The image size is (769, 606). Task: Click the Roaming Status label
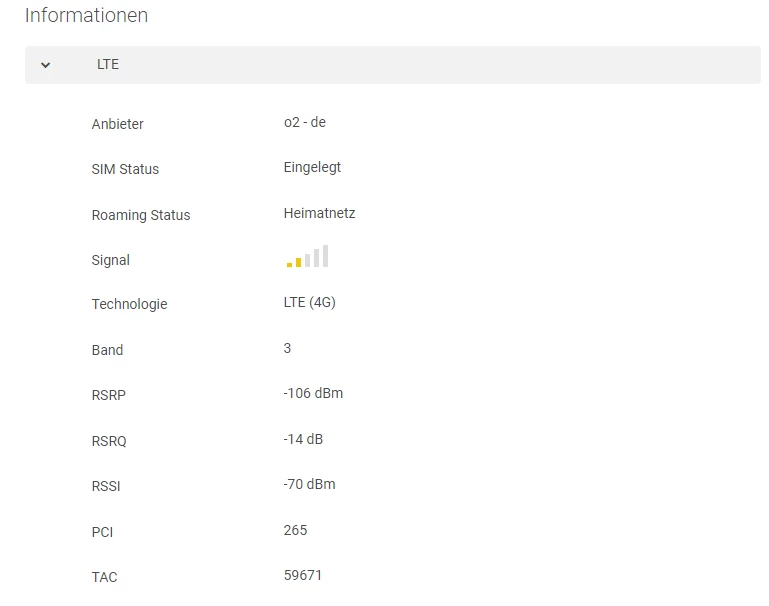point(141,215)
